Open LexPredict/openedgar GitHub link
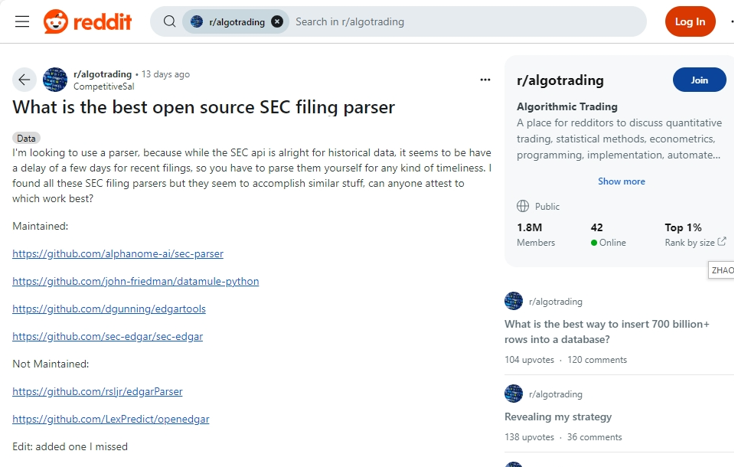 pos(110,419)
